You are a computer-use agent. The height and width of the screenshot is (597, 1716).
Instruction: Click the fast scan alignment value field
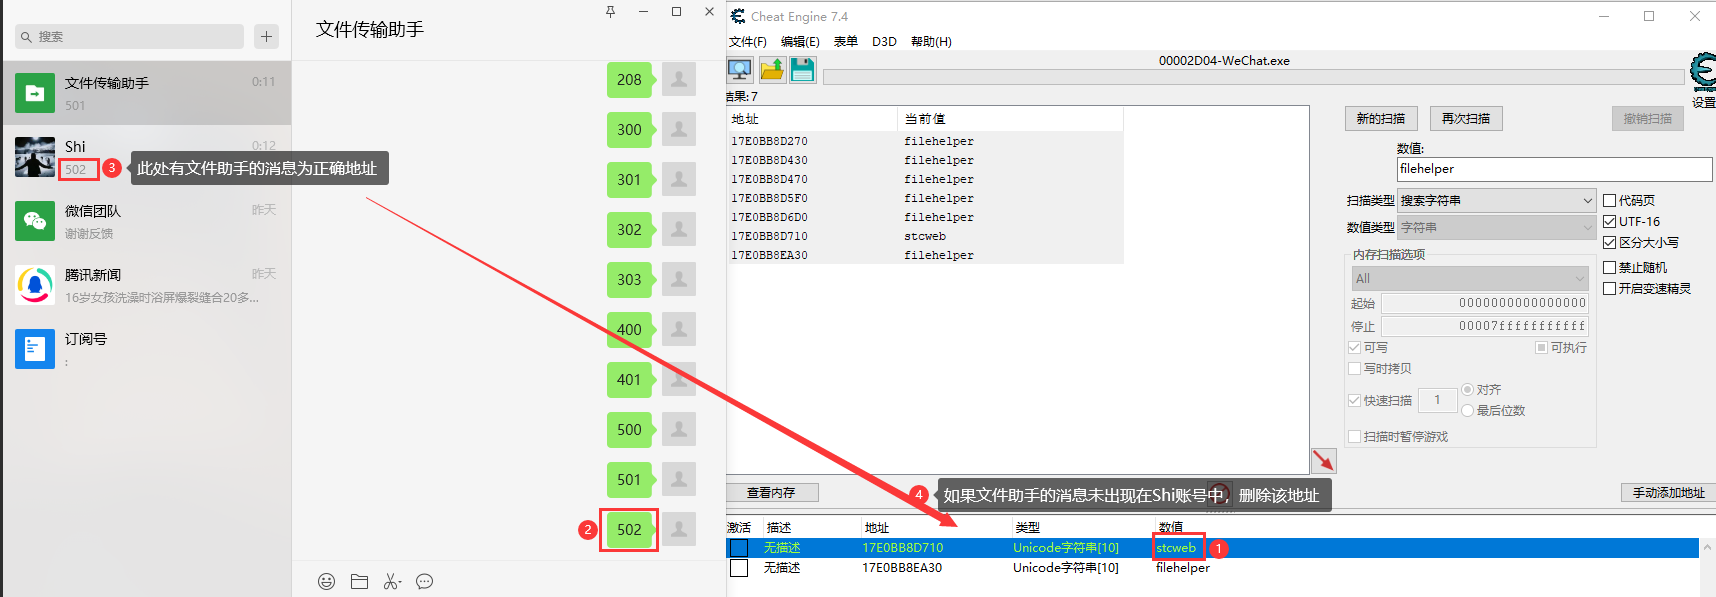[1437, 400]
